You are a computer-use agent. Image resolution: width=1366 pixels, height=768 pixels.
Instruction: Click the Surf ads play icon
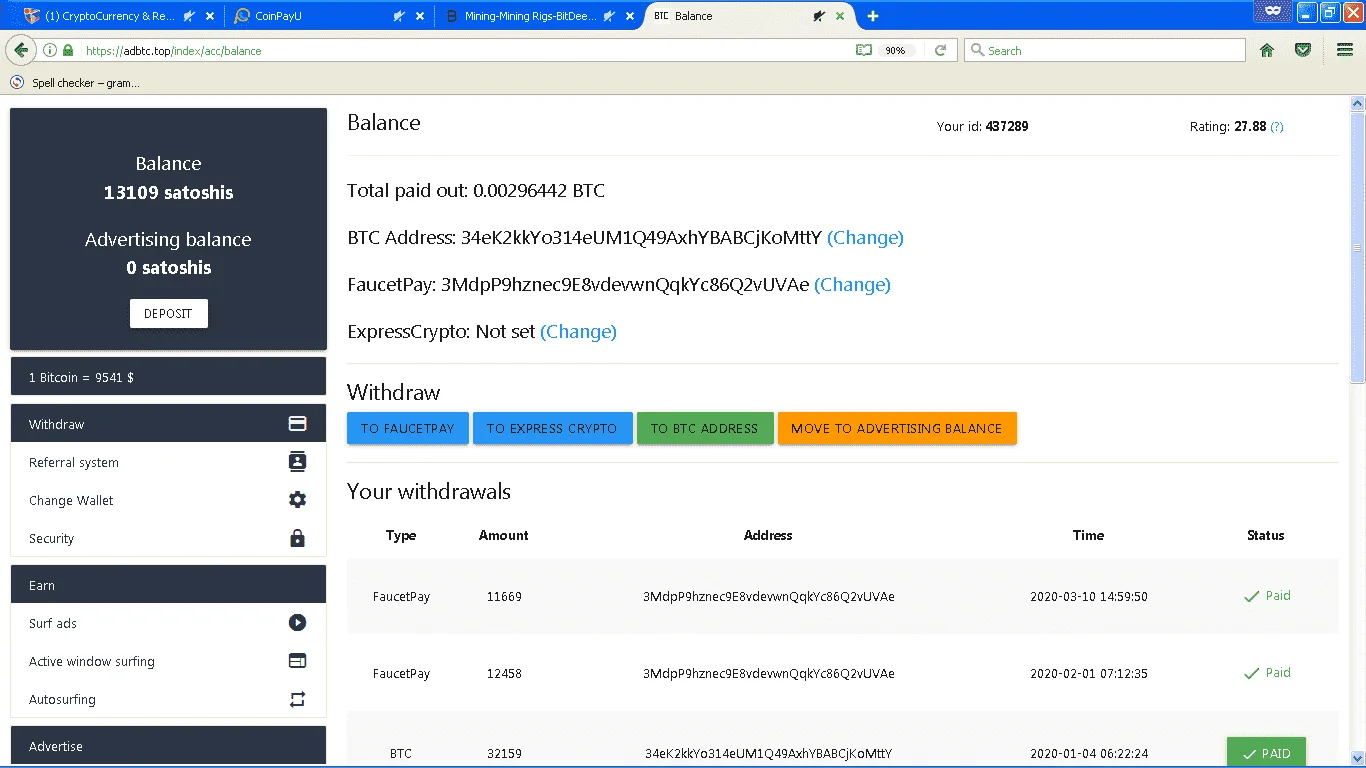[x=297, y=623]
